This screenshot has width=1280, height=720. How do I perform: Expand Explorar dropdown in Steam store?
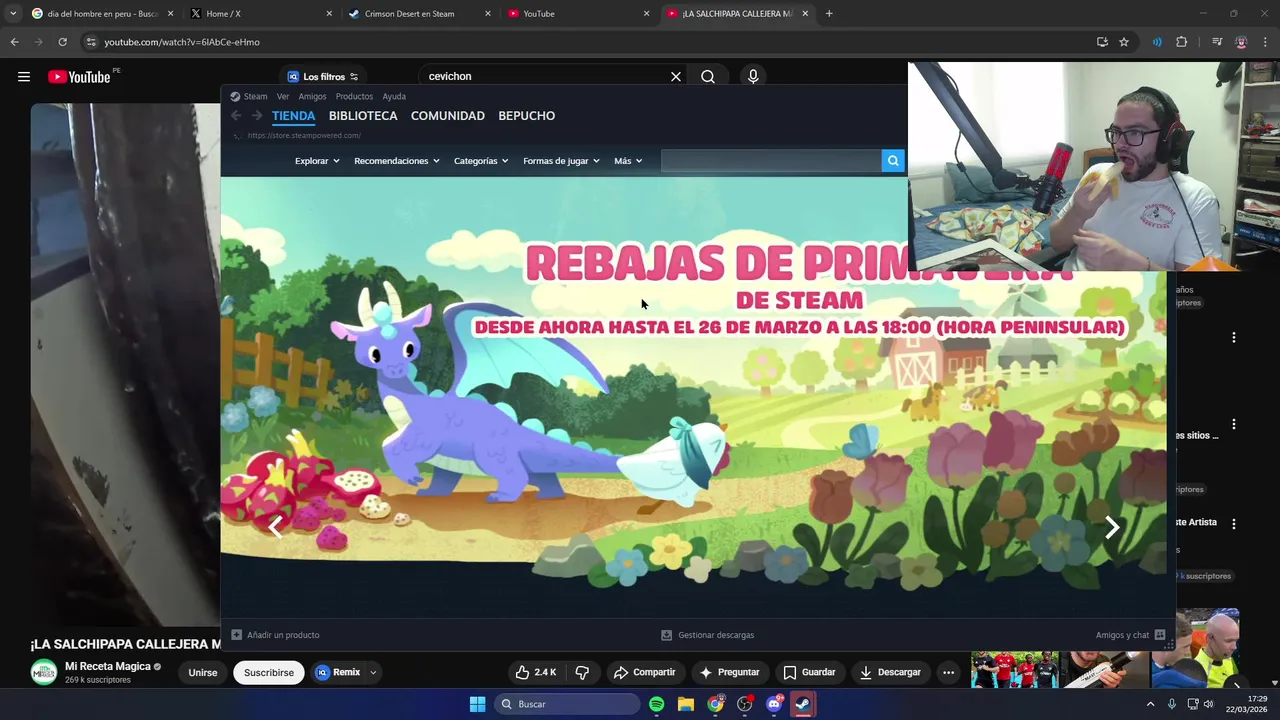(317, 161)
